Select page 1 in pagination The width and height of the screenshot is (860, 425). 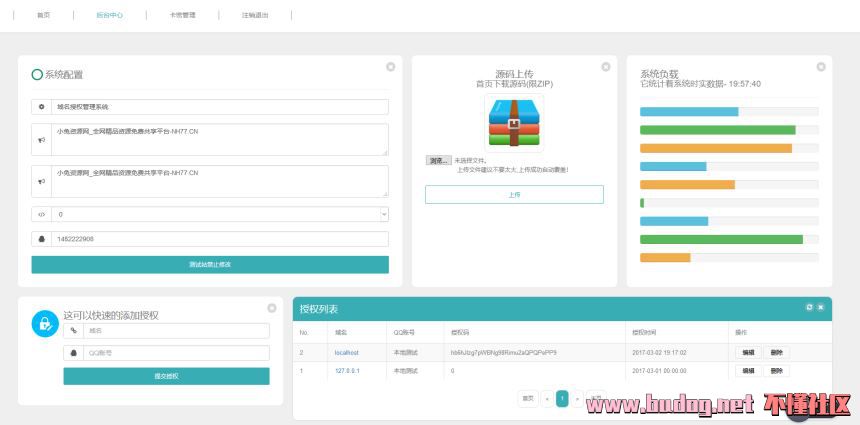point(562,399)
